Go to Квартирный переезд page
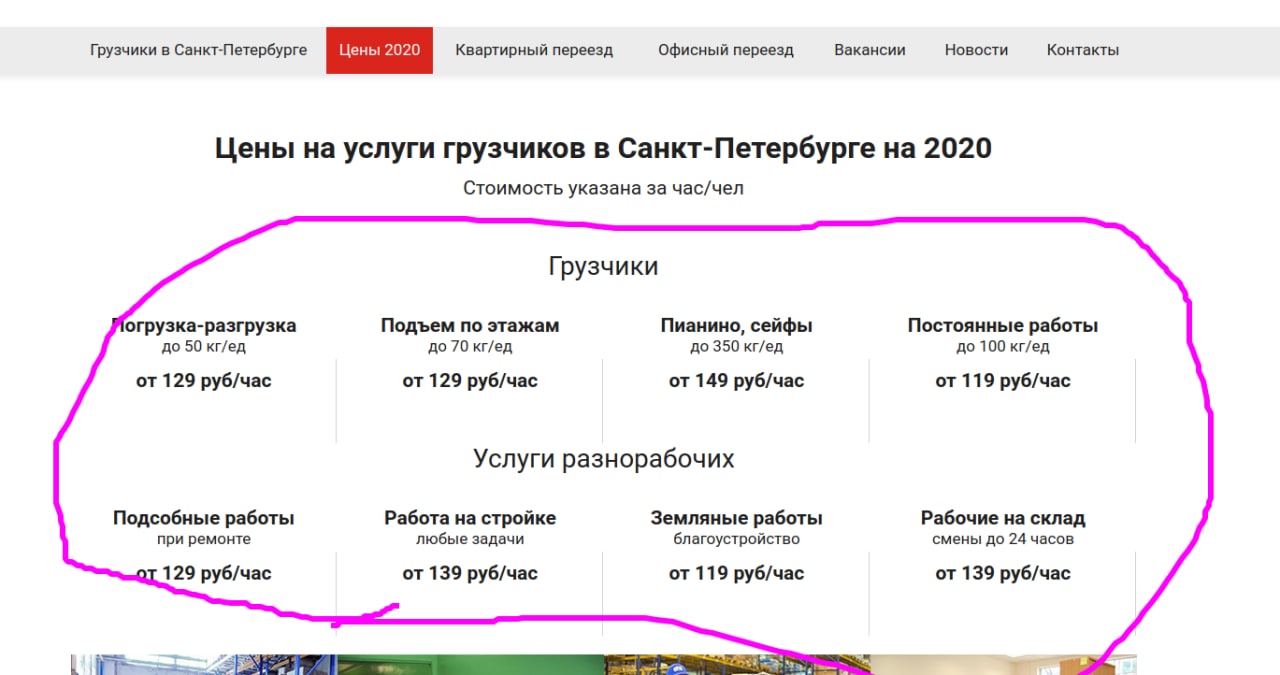The height and width of the screenshot is (675, 1280). (534, 50)
